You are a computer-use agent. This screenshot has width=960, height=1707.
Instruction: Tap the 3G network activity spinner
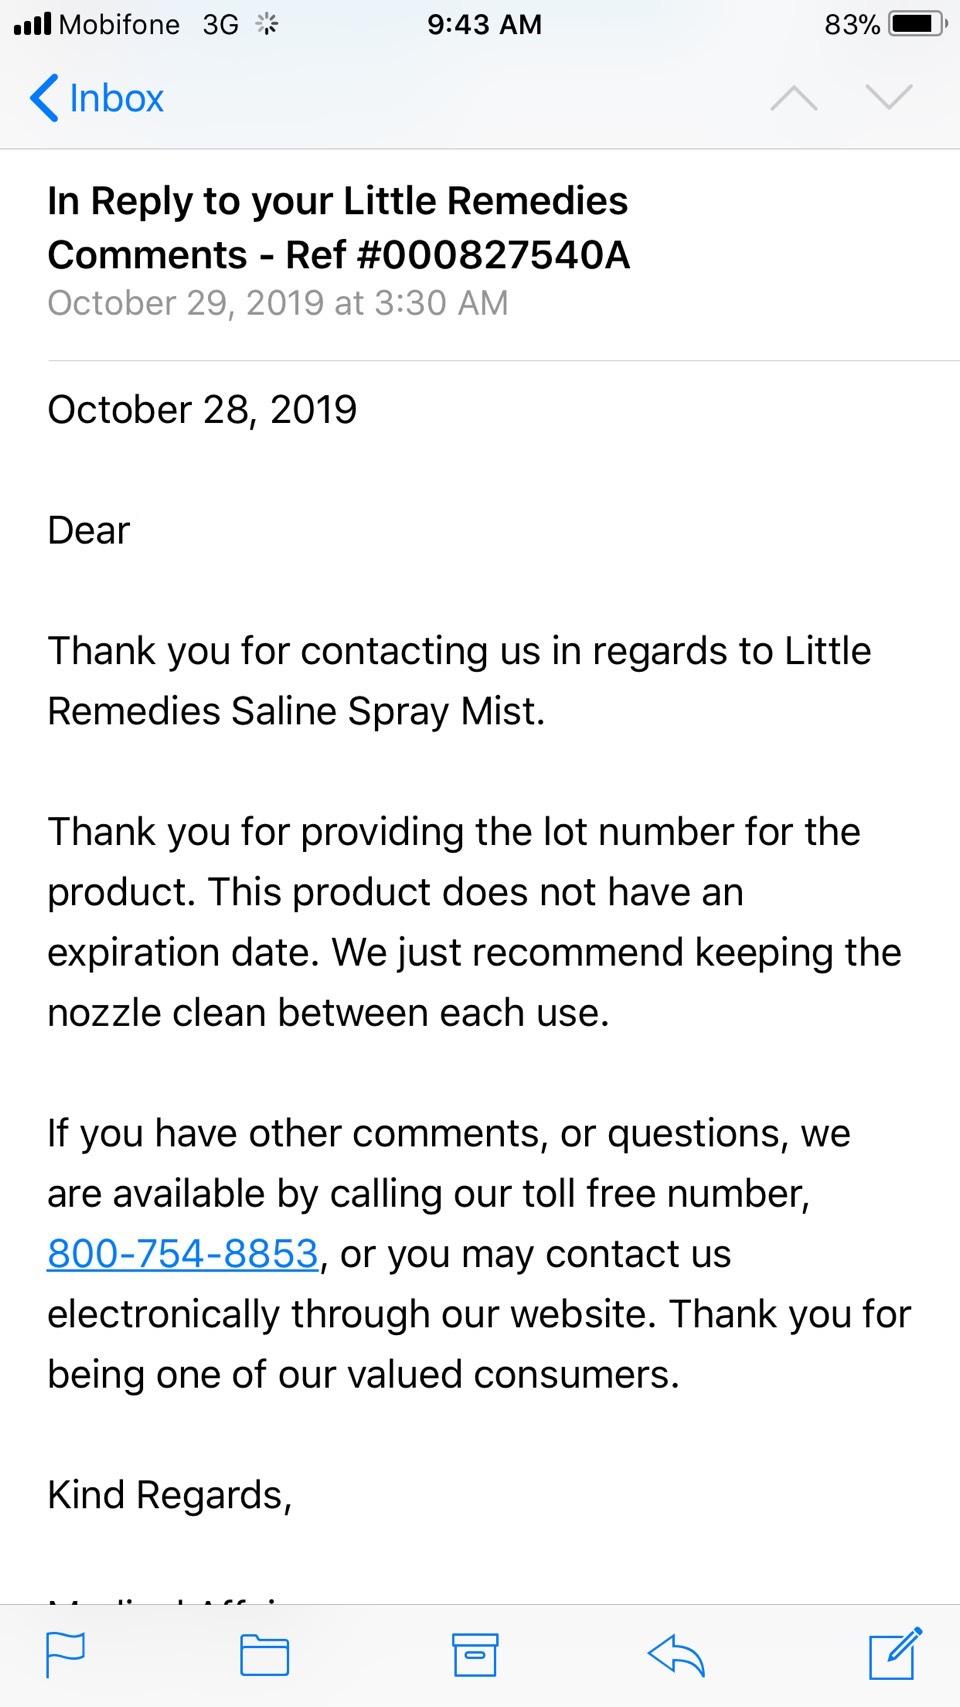tap(266, 24)
